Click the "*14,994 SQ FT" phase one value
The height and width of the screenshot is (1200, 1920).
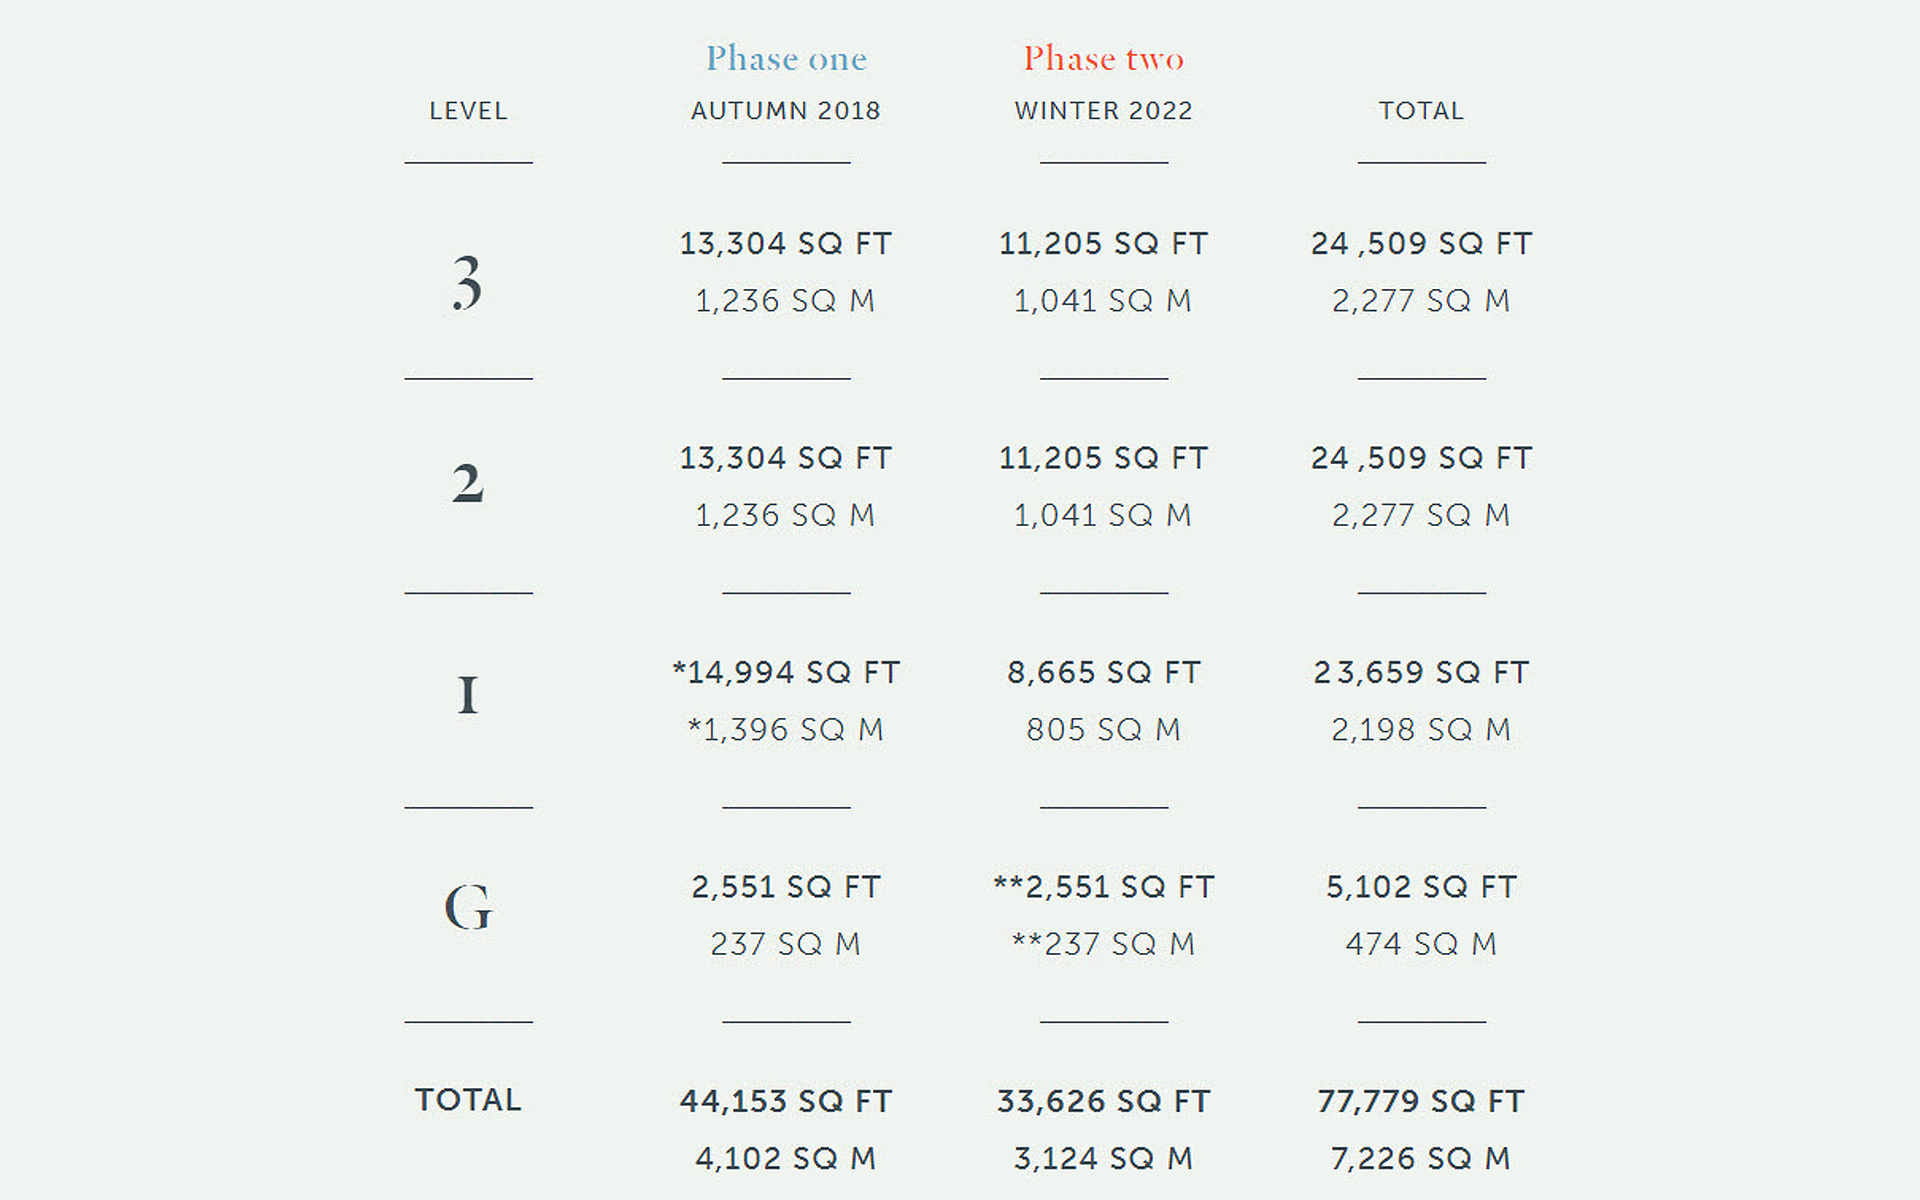click(786, 673)
